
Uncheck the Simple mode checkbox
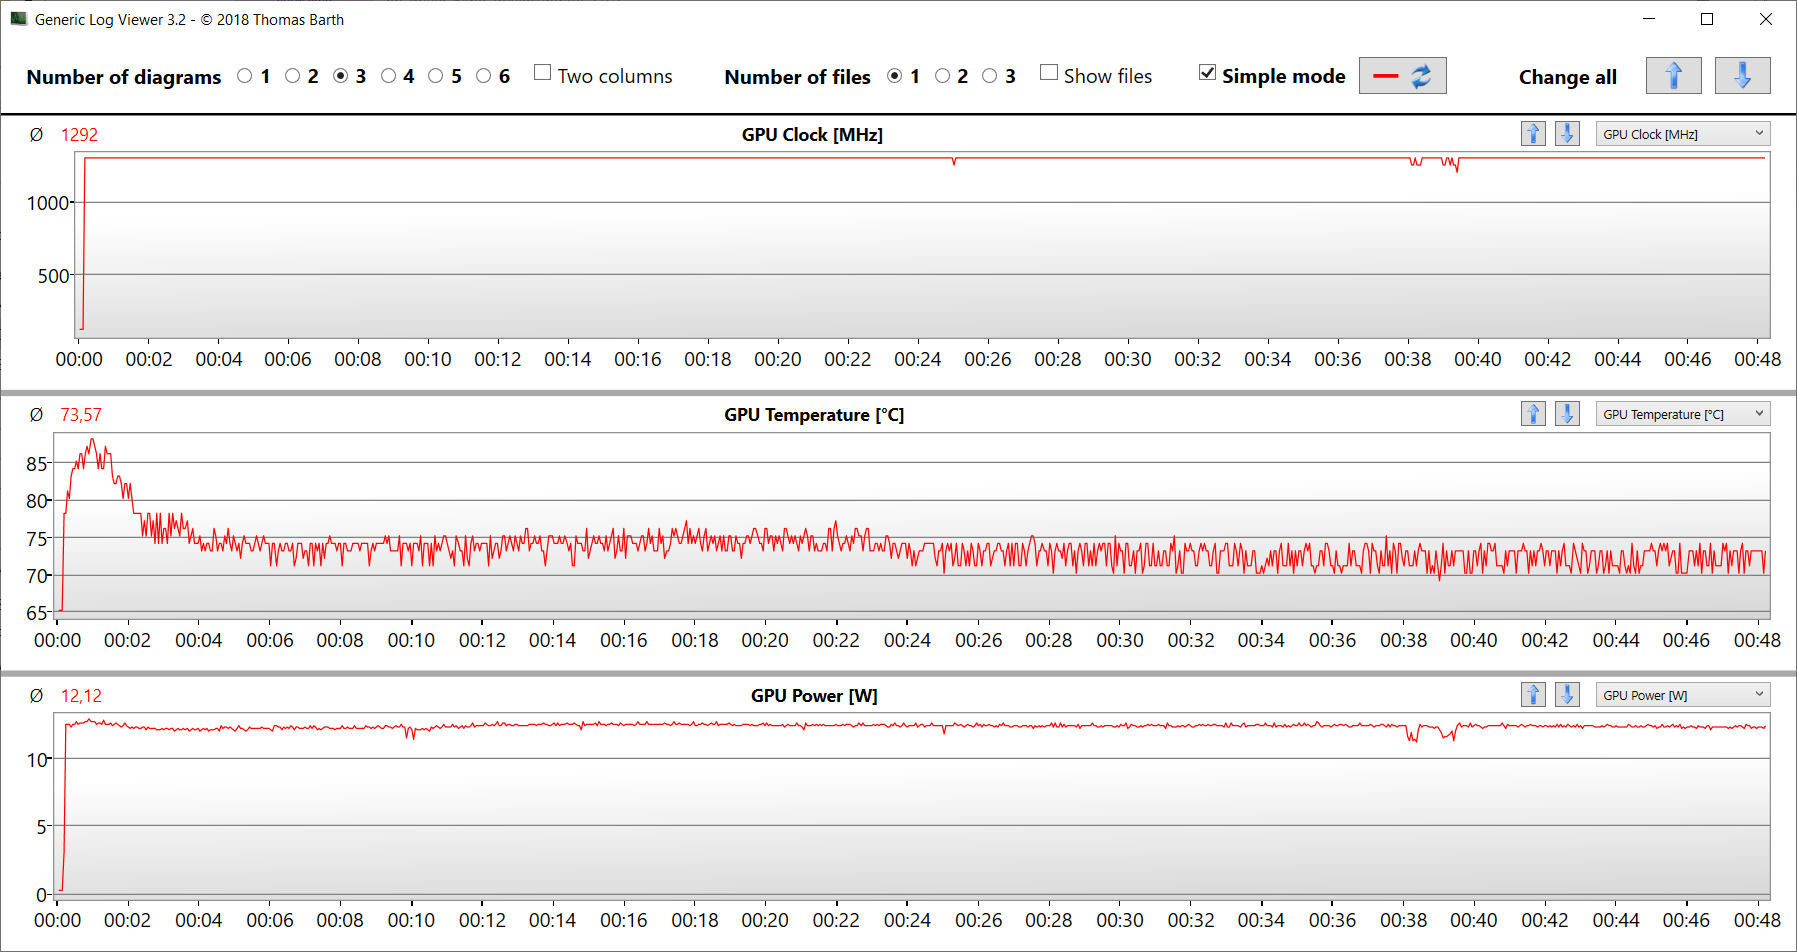click(1208, 73)
